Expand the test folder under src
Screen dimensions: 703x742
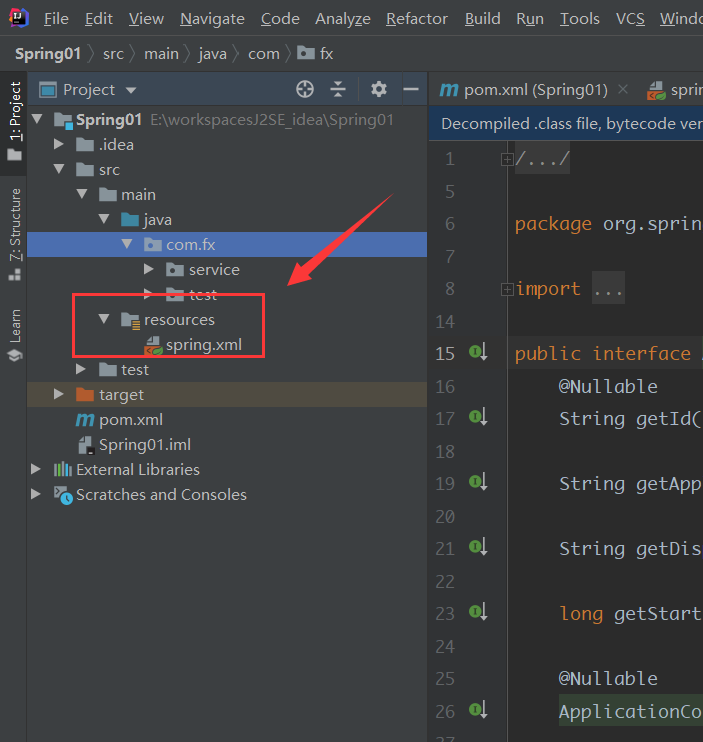pyautogui.click(x=81, y=369)
